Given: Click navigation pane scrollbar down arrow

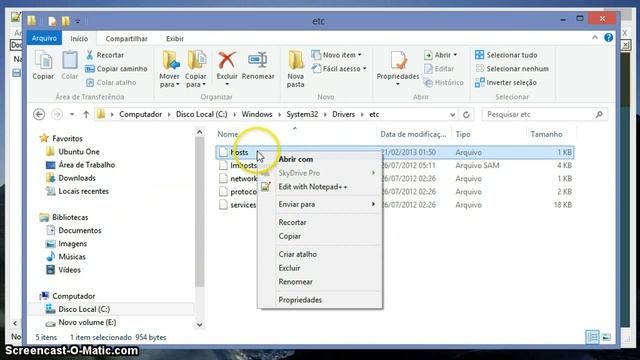Looking at the screenshot, I should point(200,325).
